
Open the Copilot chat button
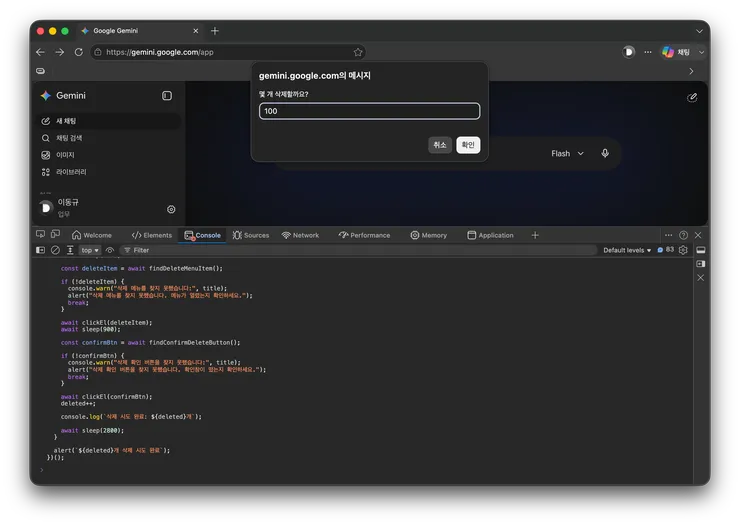tap(676, 52)
